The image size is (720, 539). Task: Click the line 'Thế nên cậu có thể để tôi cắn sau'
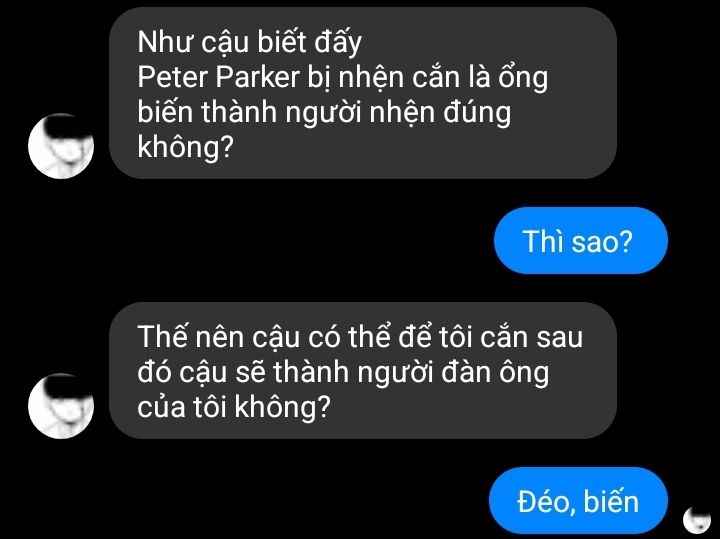pyautogui.click(x=360, y=337)
